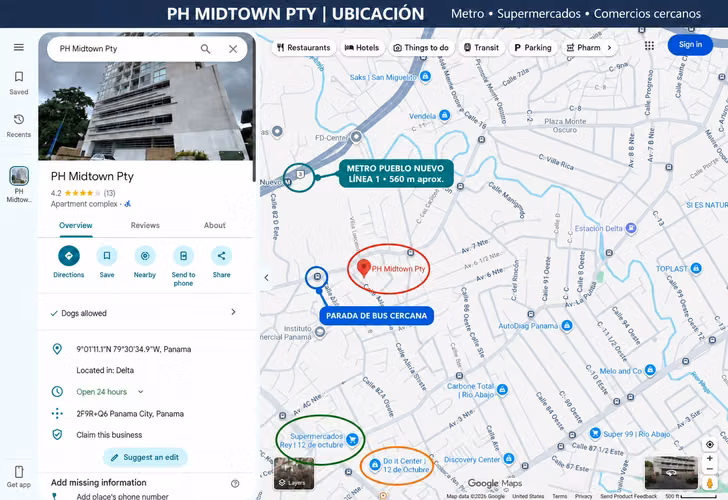Click Do it Center 12 de Octubre marker

[x=375, y=464]
